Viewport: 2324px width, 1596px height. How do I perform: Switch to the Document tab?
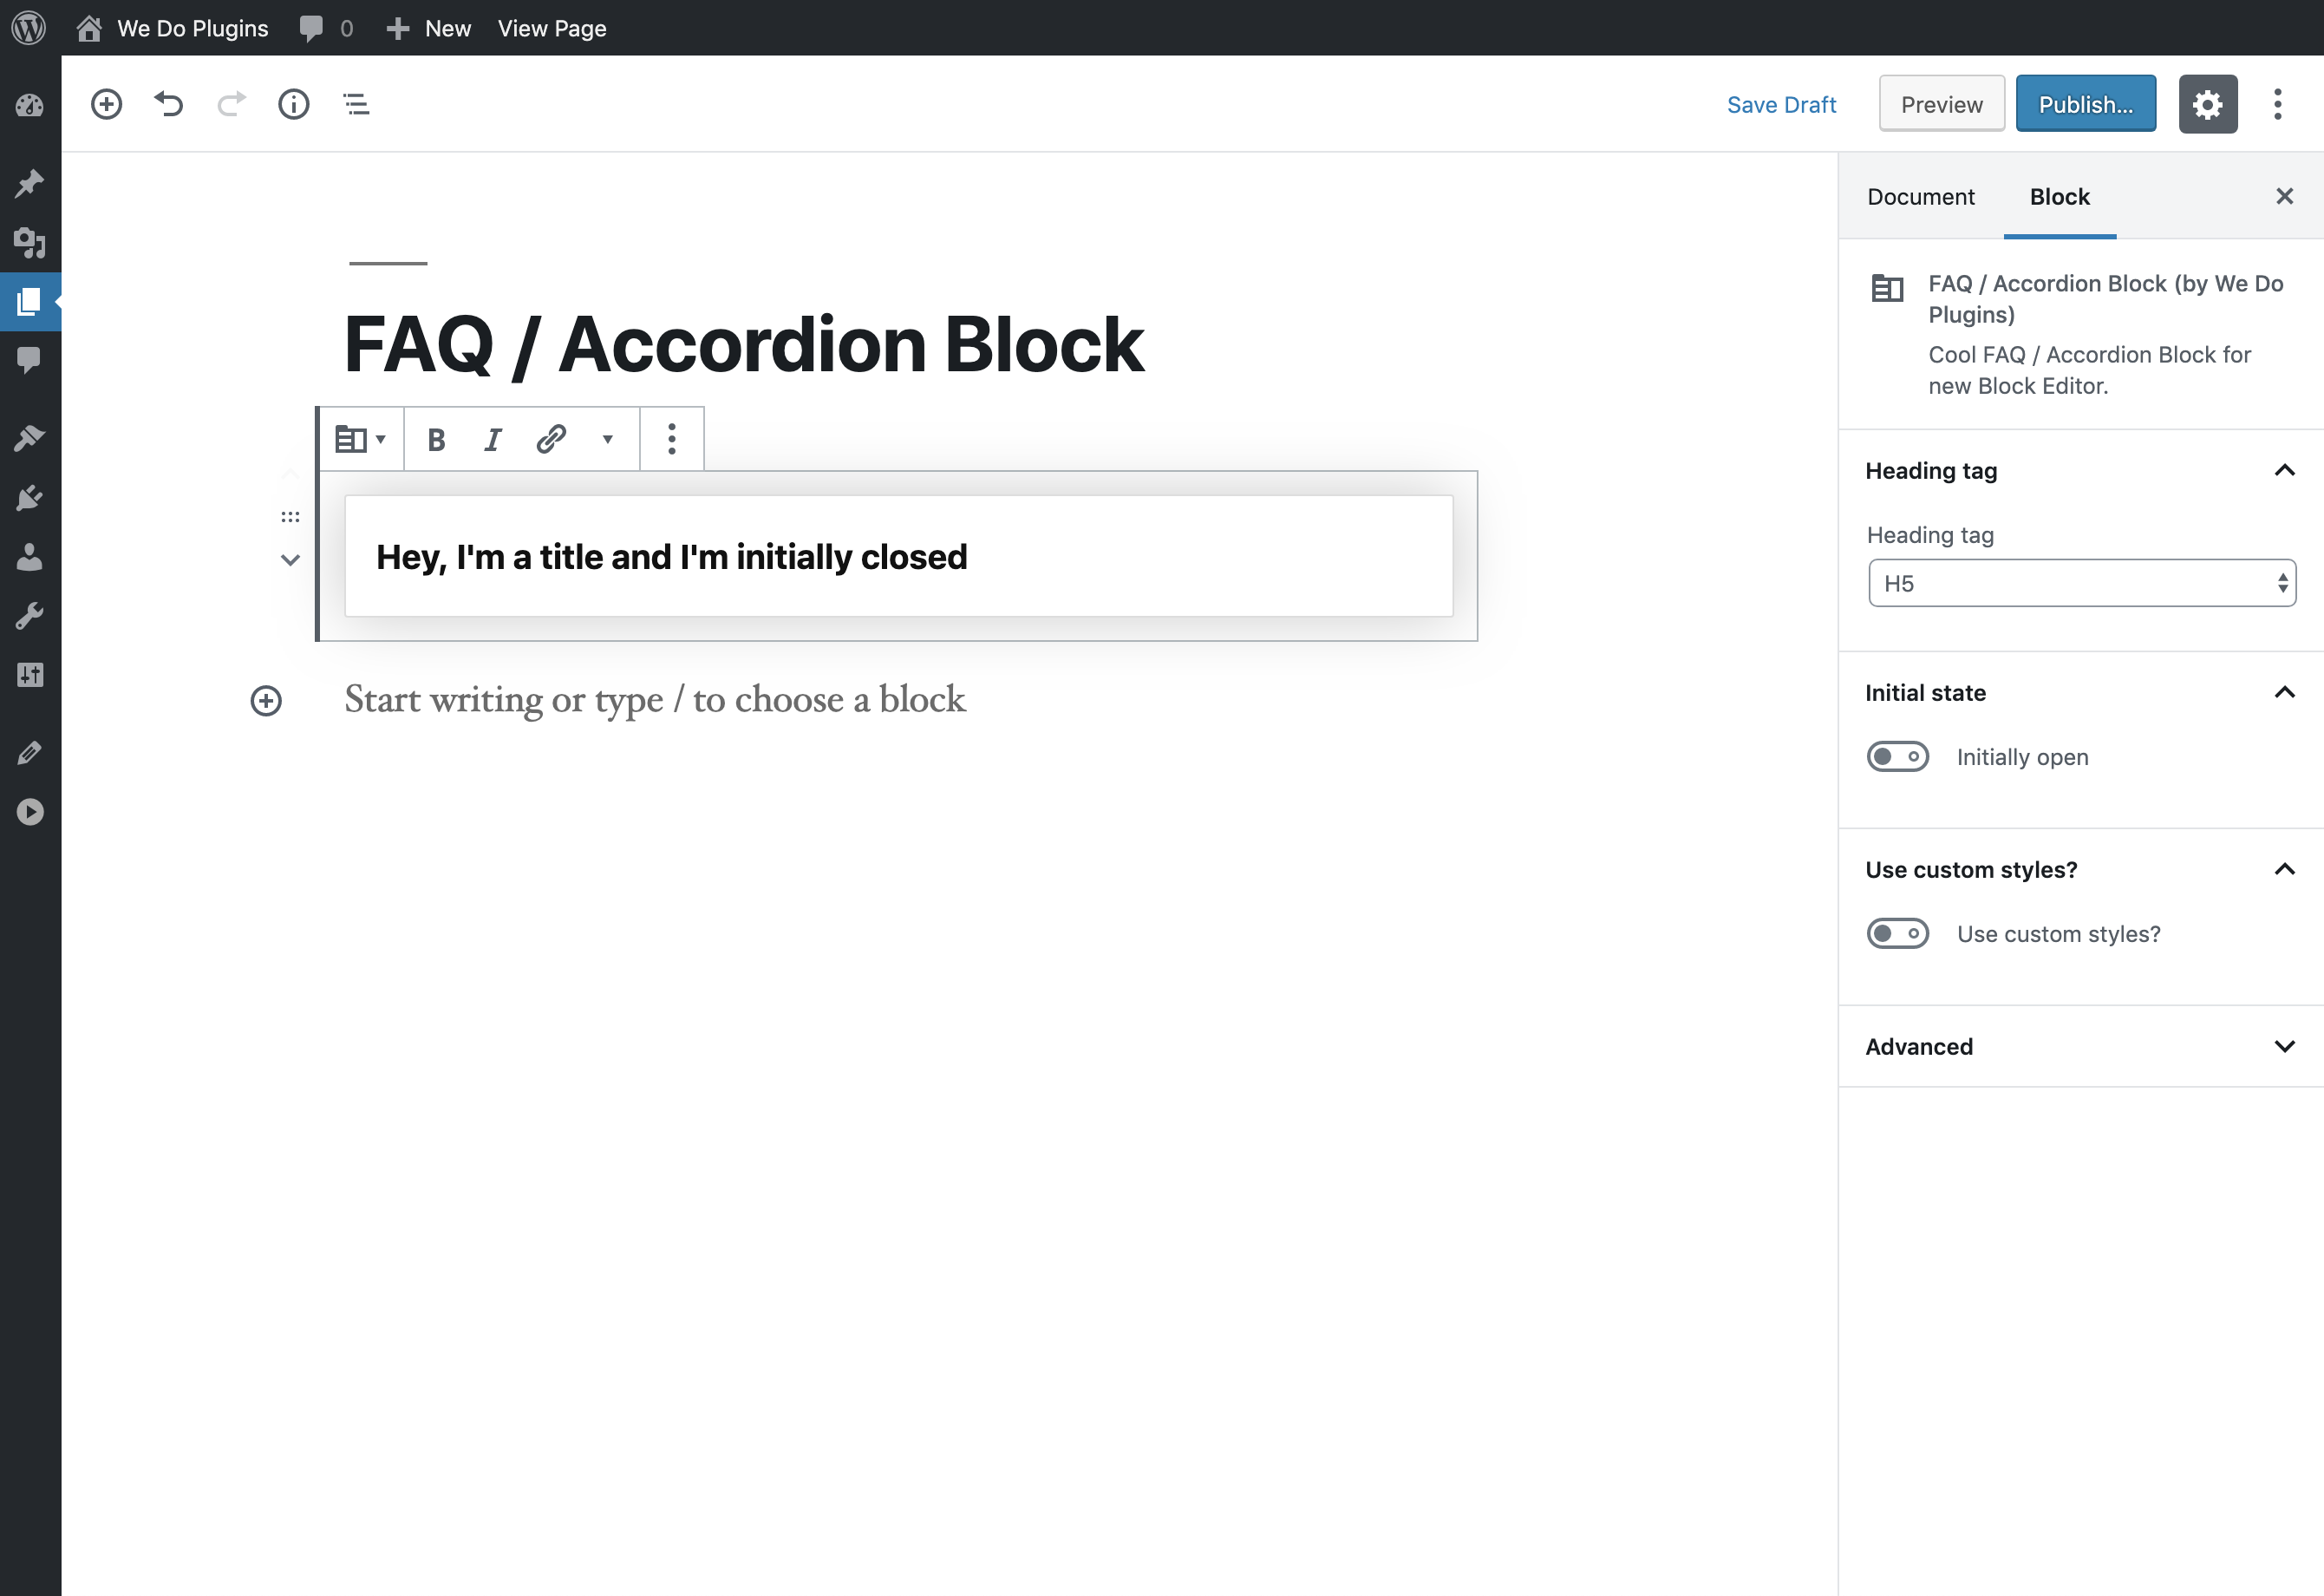pos(1920,197)
